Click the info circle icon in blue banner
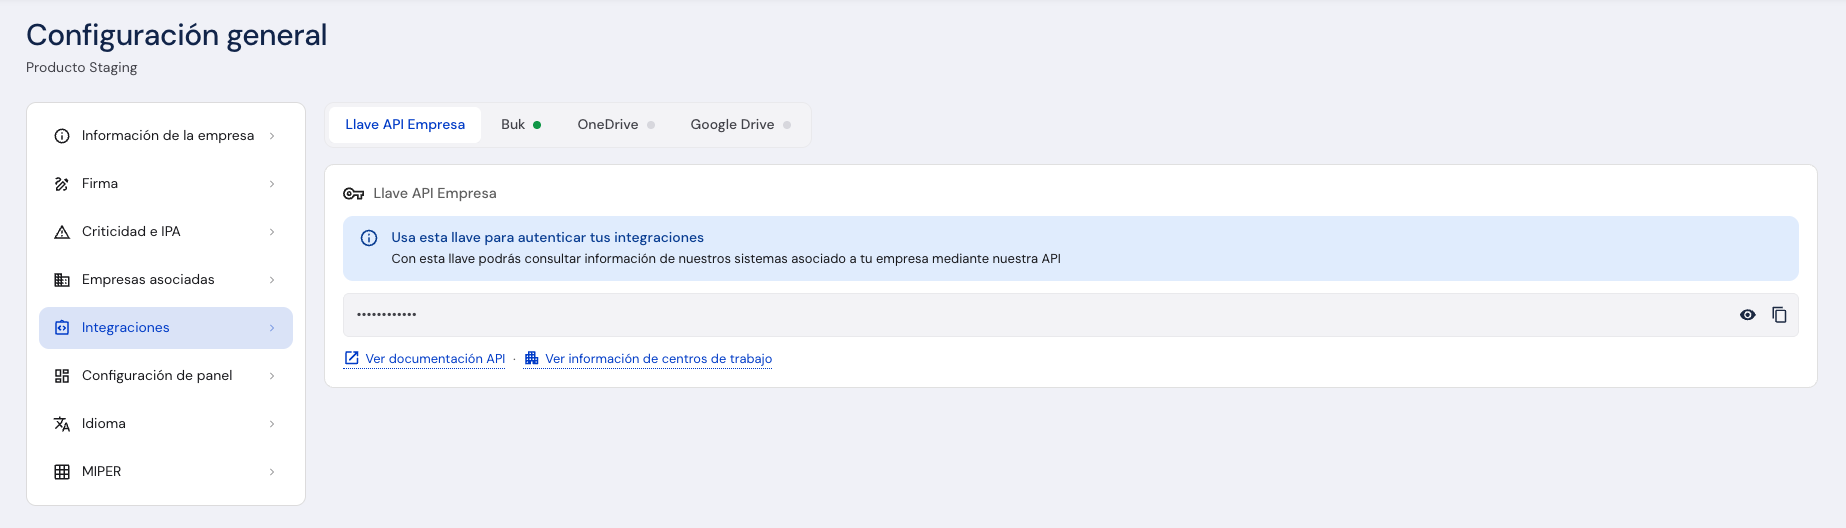 [x=369, y=238]
